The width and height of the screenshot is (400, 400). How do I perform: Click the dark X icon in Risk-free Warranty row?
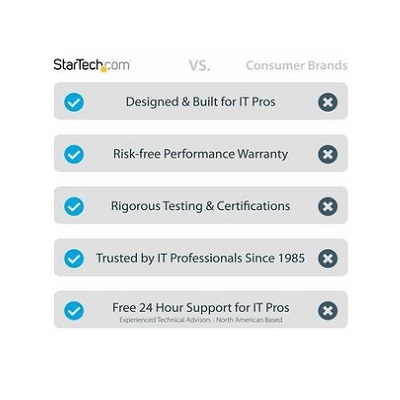point(328,154)
